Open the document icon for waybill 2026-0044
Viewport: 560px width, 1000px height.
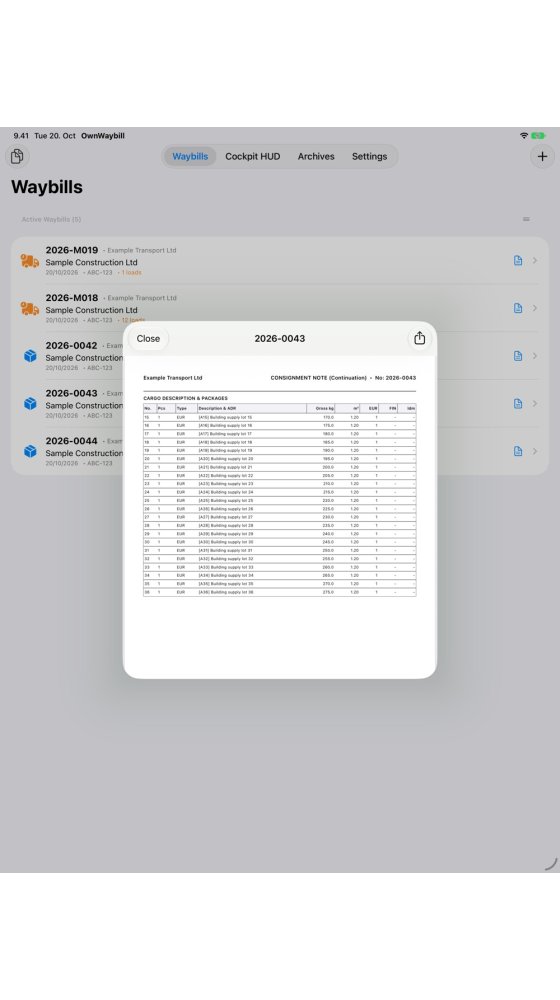point(518,451)
